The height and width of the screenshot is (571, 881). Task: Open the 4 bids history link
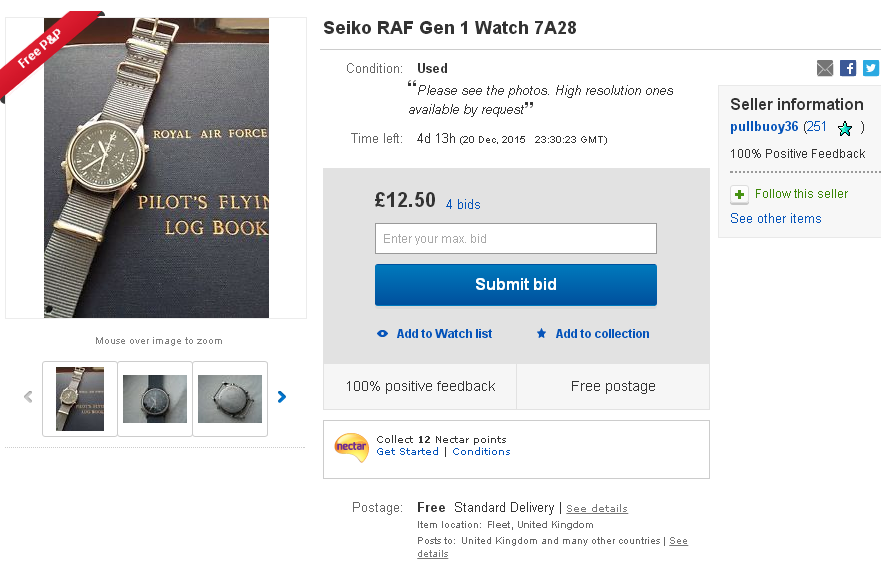point(463,204)
